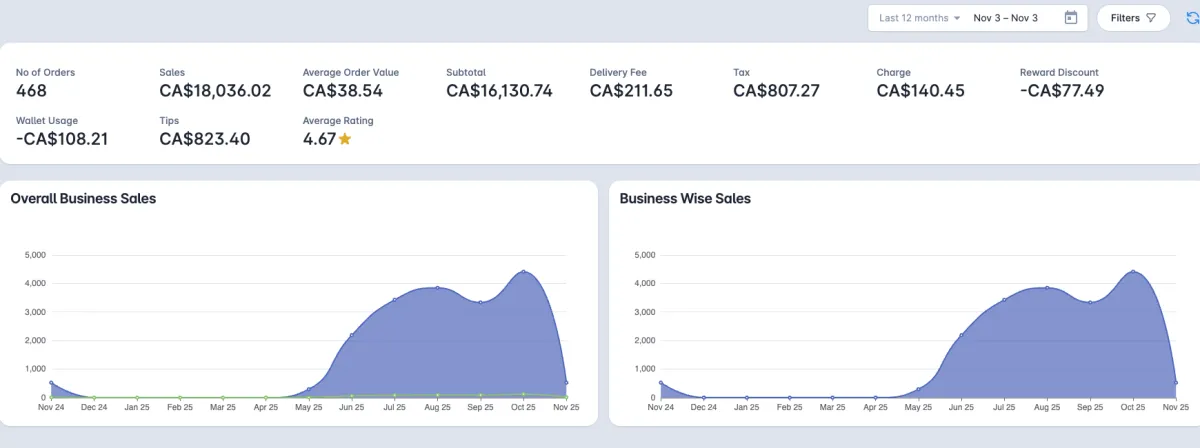Click the Business Wise Sales chart title
The height and width of the screenshot is (448, 1200).
pyautogui.click(x=685, y=199)
